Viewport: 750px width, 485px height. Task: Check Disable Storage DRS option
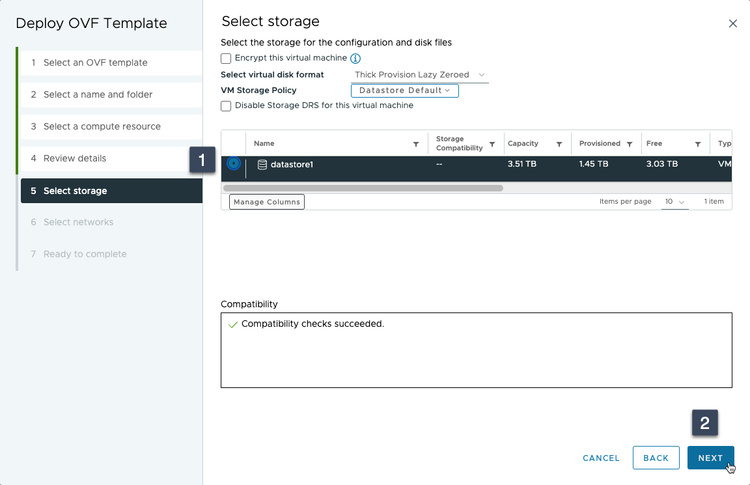[226, 106]
